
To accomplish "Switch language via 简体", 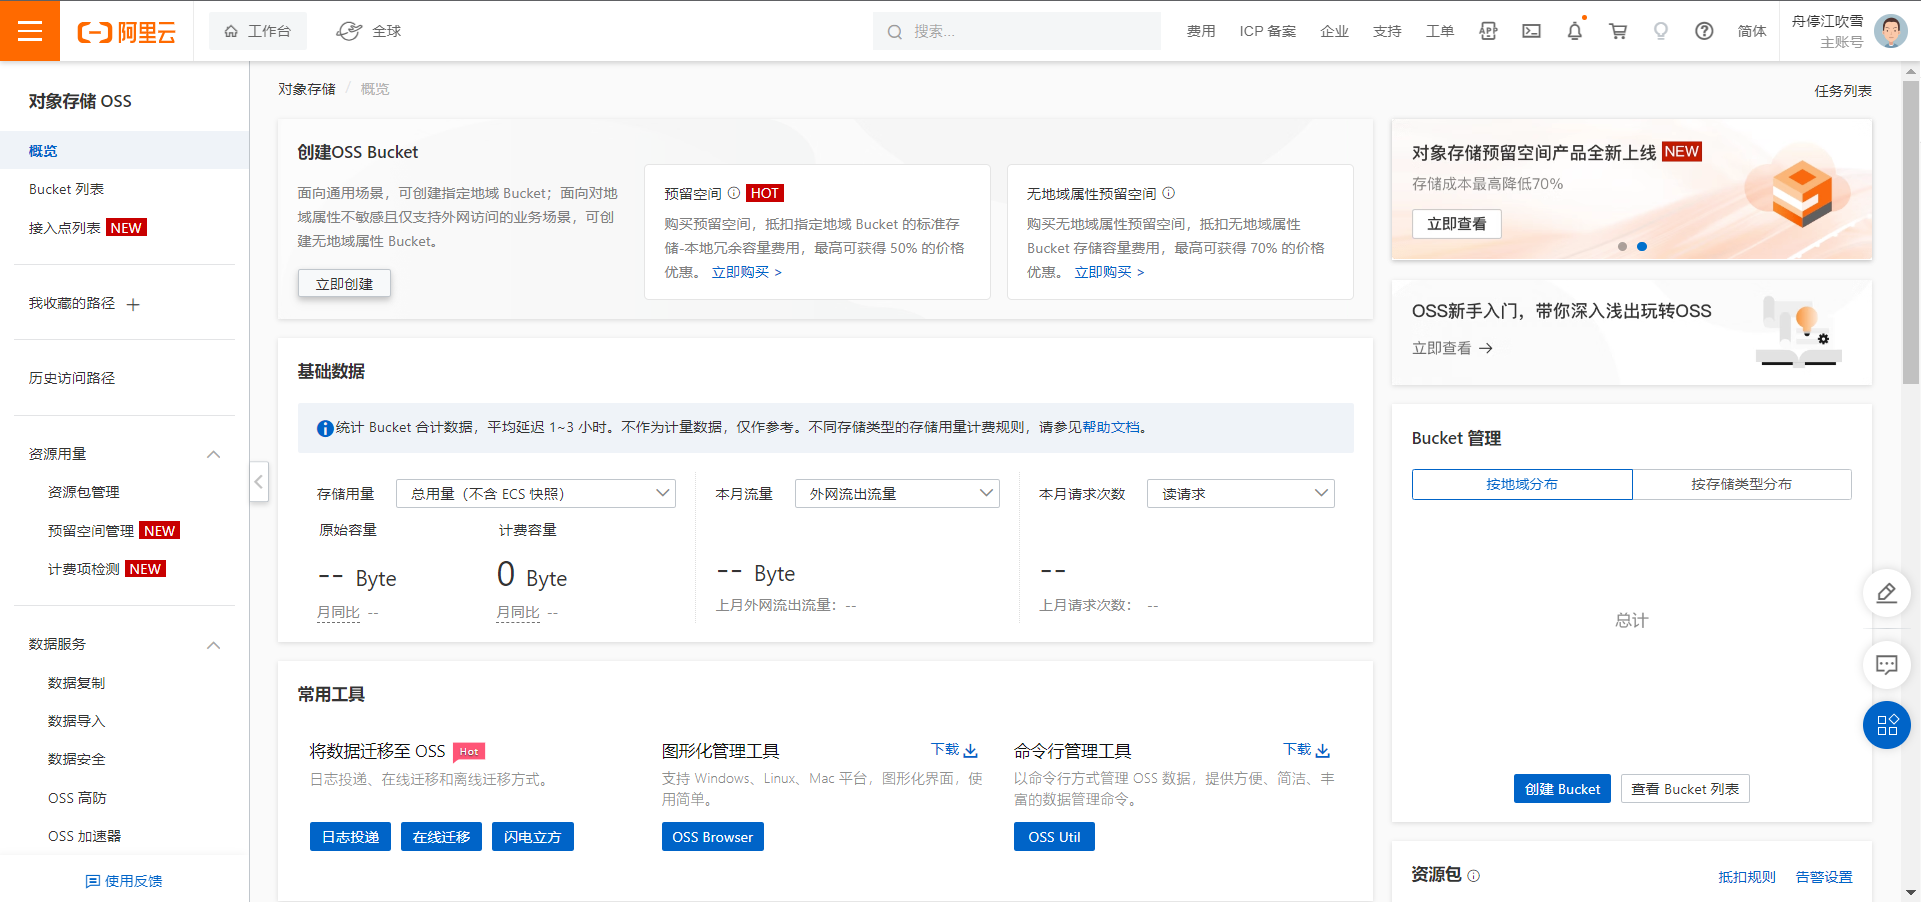I will 1752,31.
